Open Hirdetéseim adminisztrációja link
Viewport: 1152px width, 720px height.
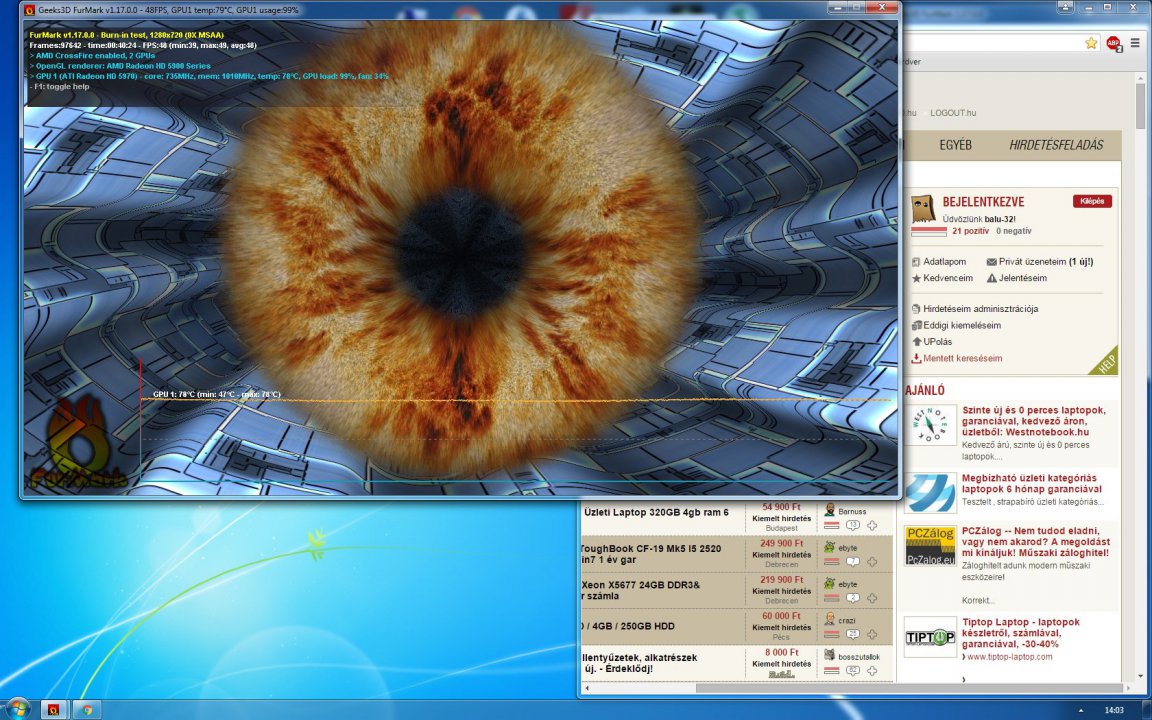coord(980,309)
